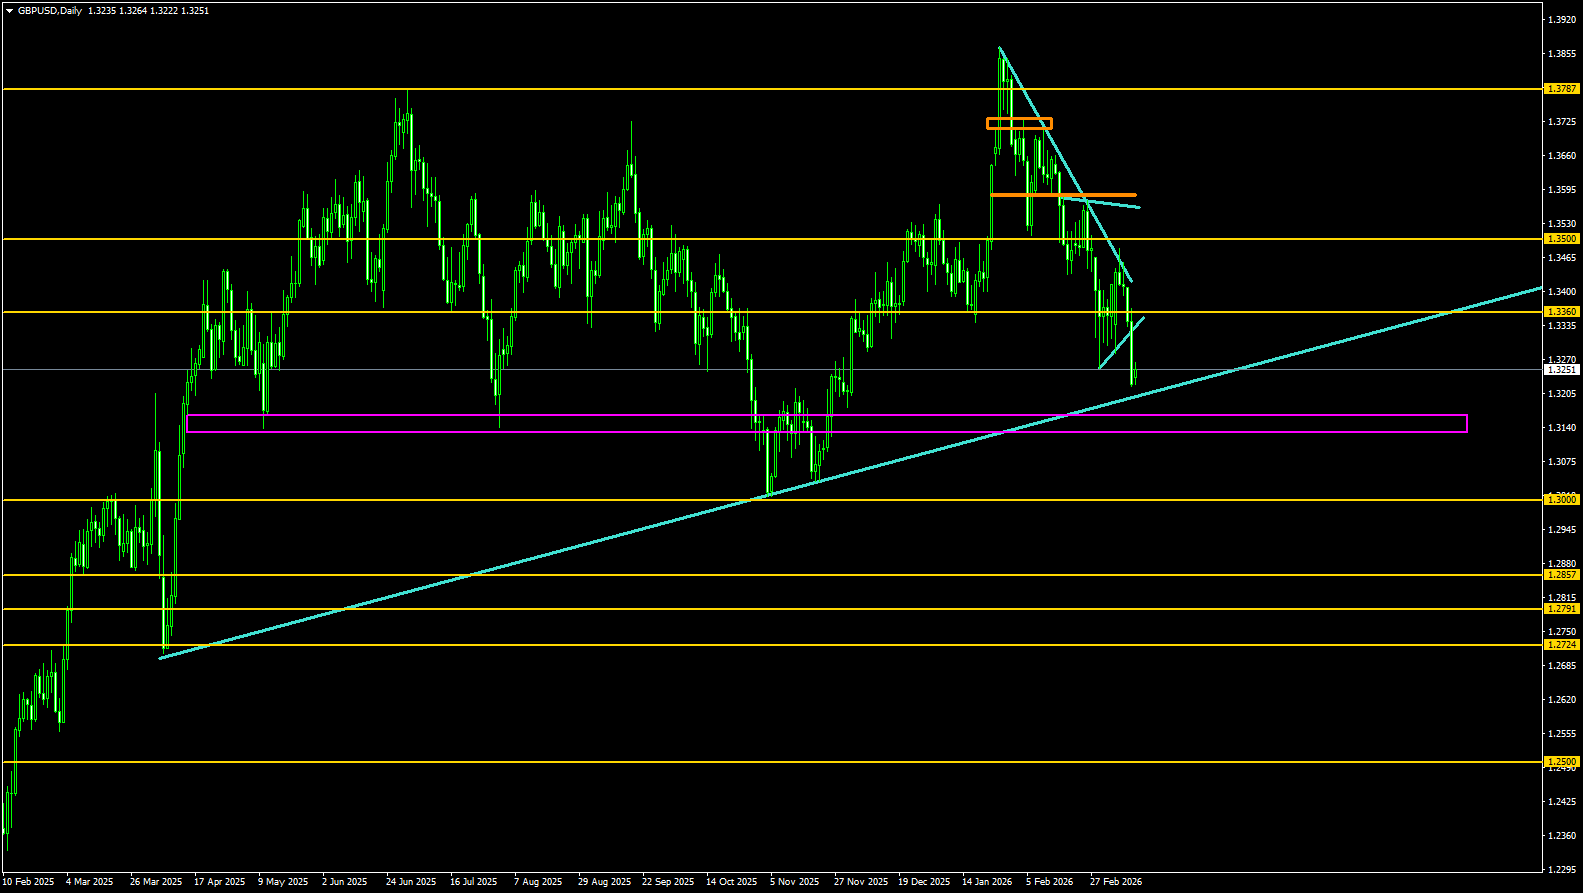
Task: Click the 1.3140 price scale value
Action: 1562,428
